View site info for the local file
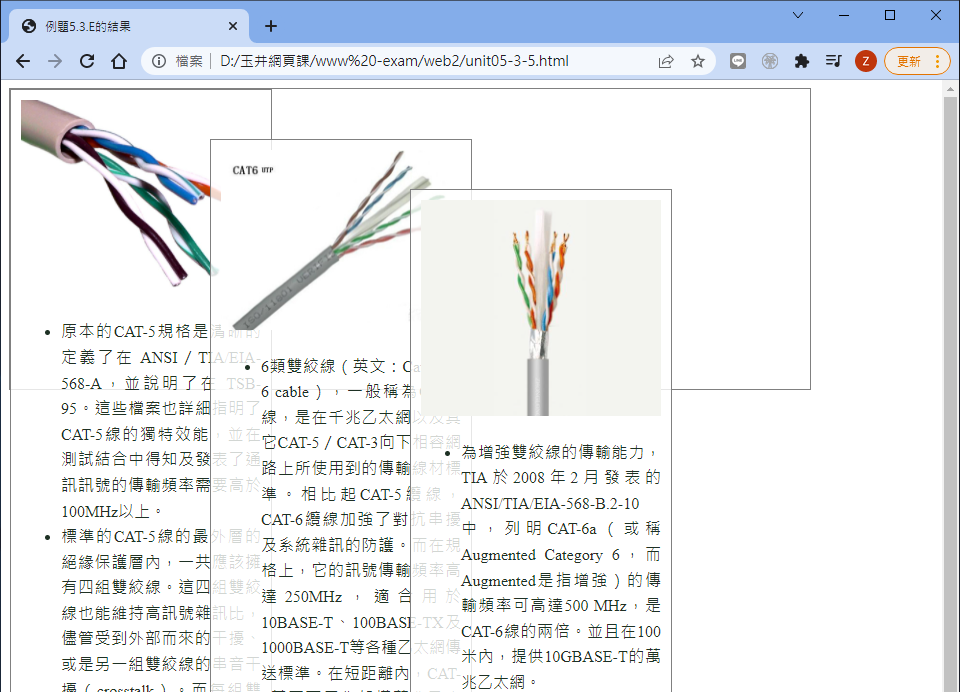The height and width of the screenshot is (692, 960). coord(159,61)
